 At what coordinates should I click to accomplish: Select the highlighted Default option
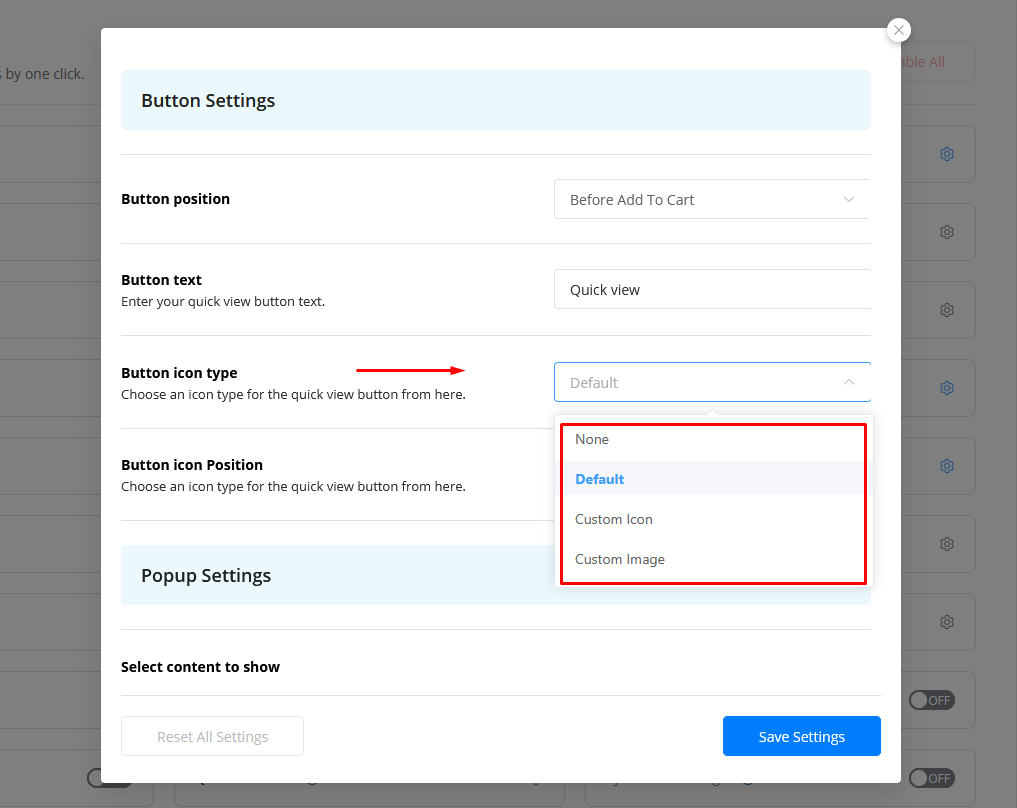coord(599,479)
